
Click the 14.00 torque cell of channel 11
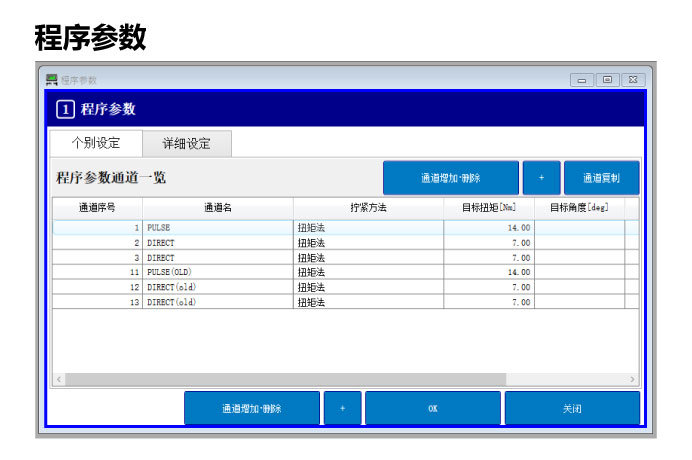[x=489, y=272]
